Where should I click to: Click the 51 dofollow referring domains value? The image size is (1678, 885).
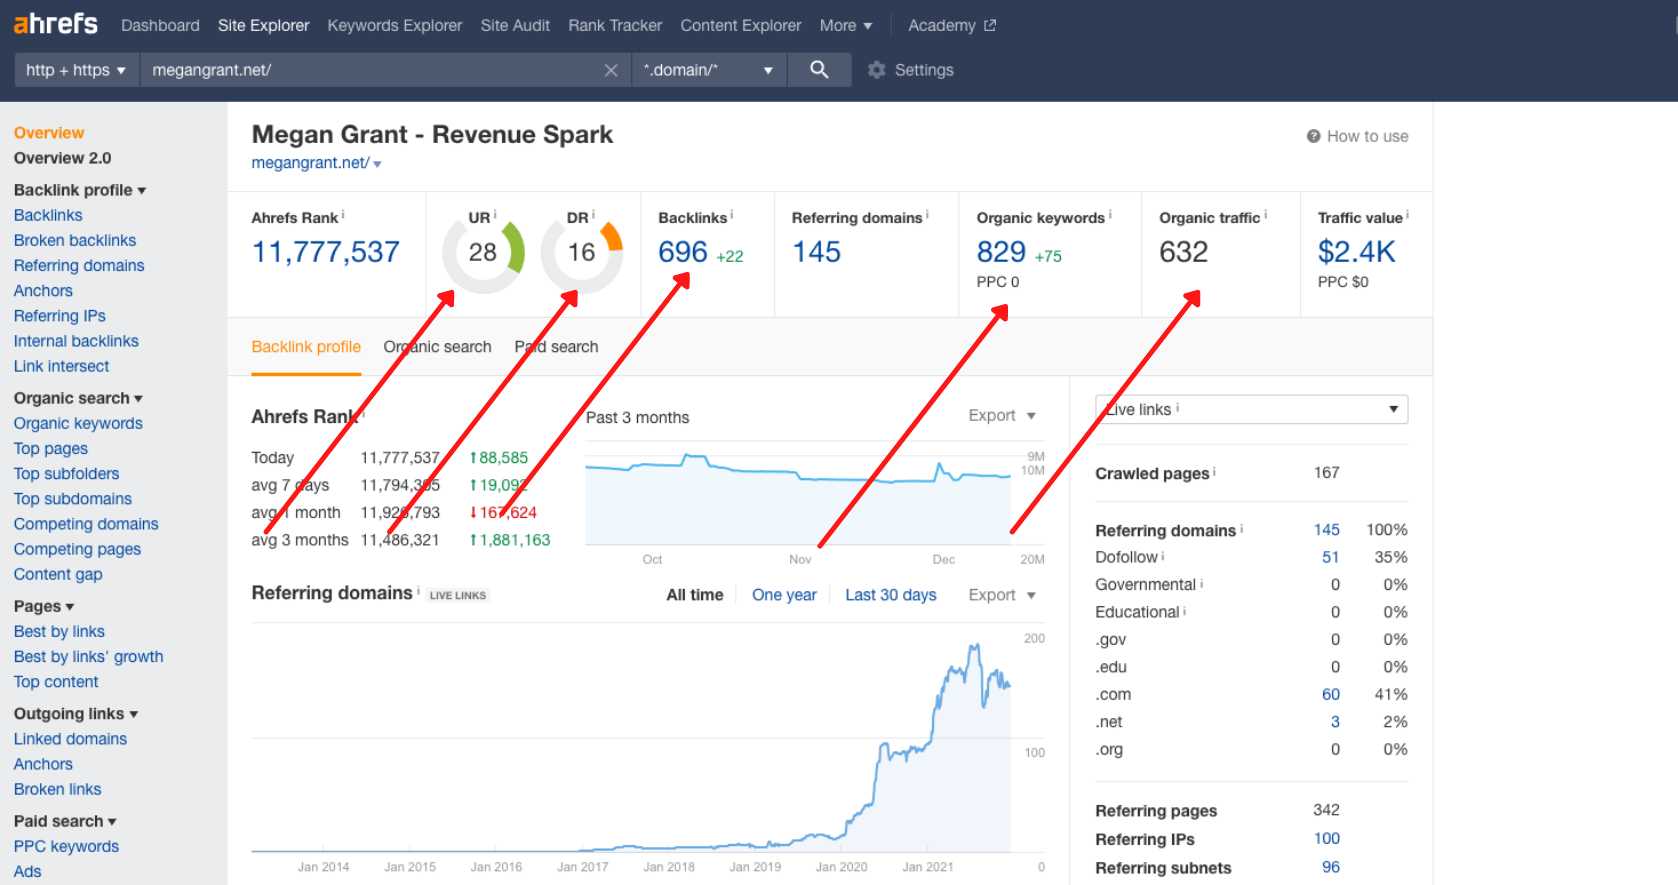pyautogui.click(x=1330, y=557)
